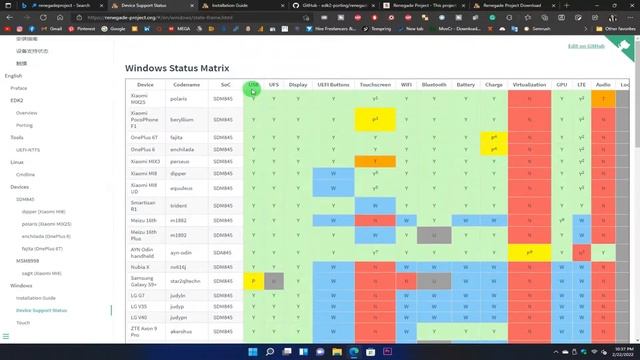Open the Facebook bookmark icon
The height and width of the screenshot is (360, 640).
pos(32,29)
